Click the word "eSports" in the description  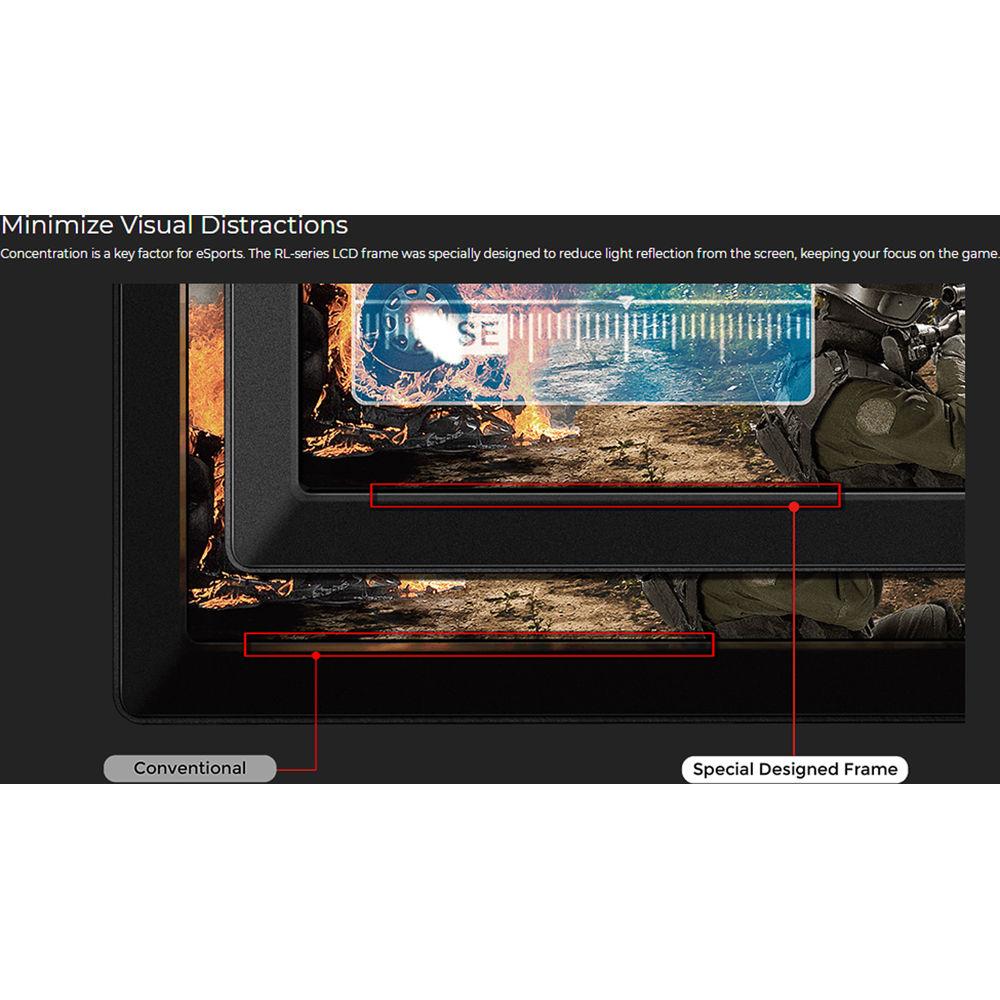point(213,254)
